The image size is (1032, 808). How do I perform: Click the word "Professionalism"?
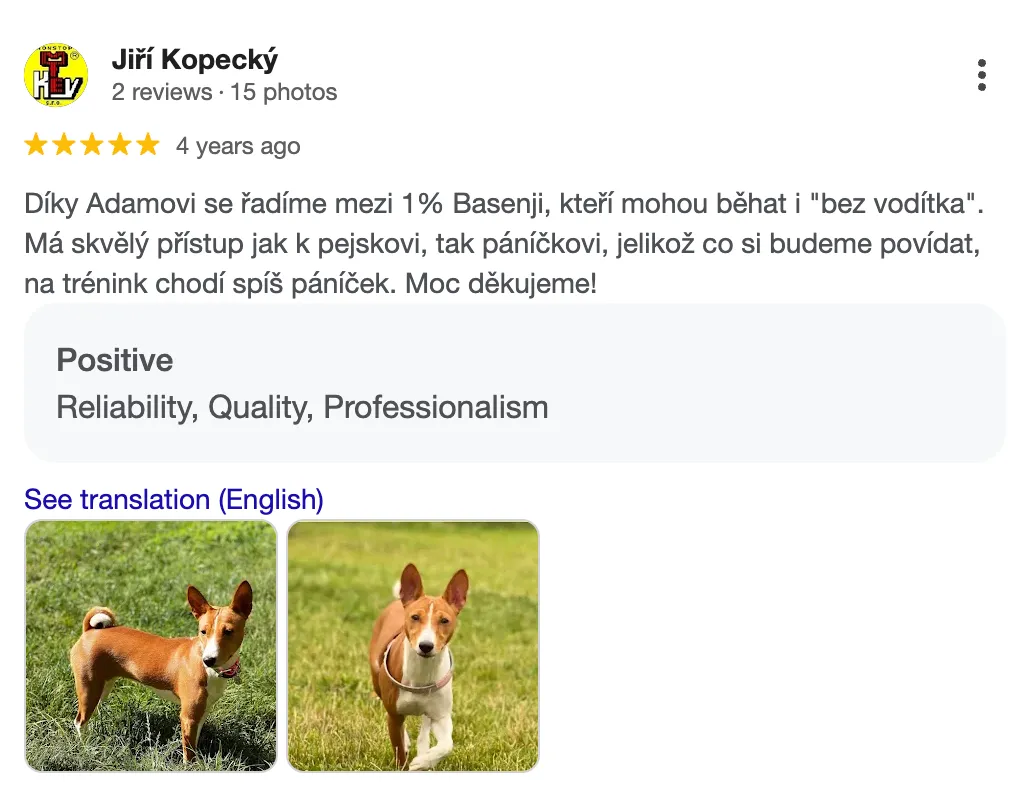[436, 408]
